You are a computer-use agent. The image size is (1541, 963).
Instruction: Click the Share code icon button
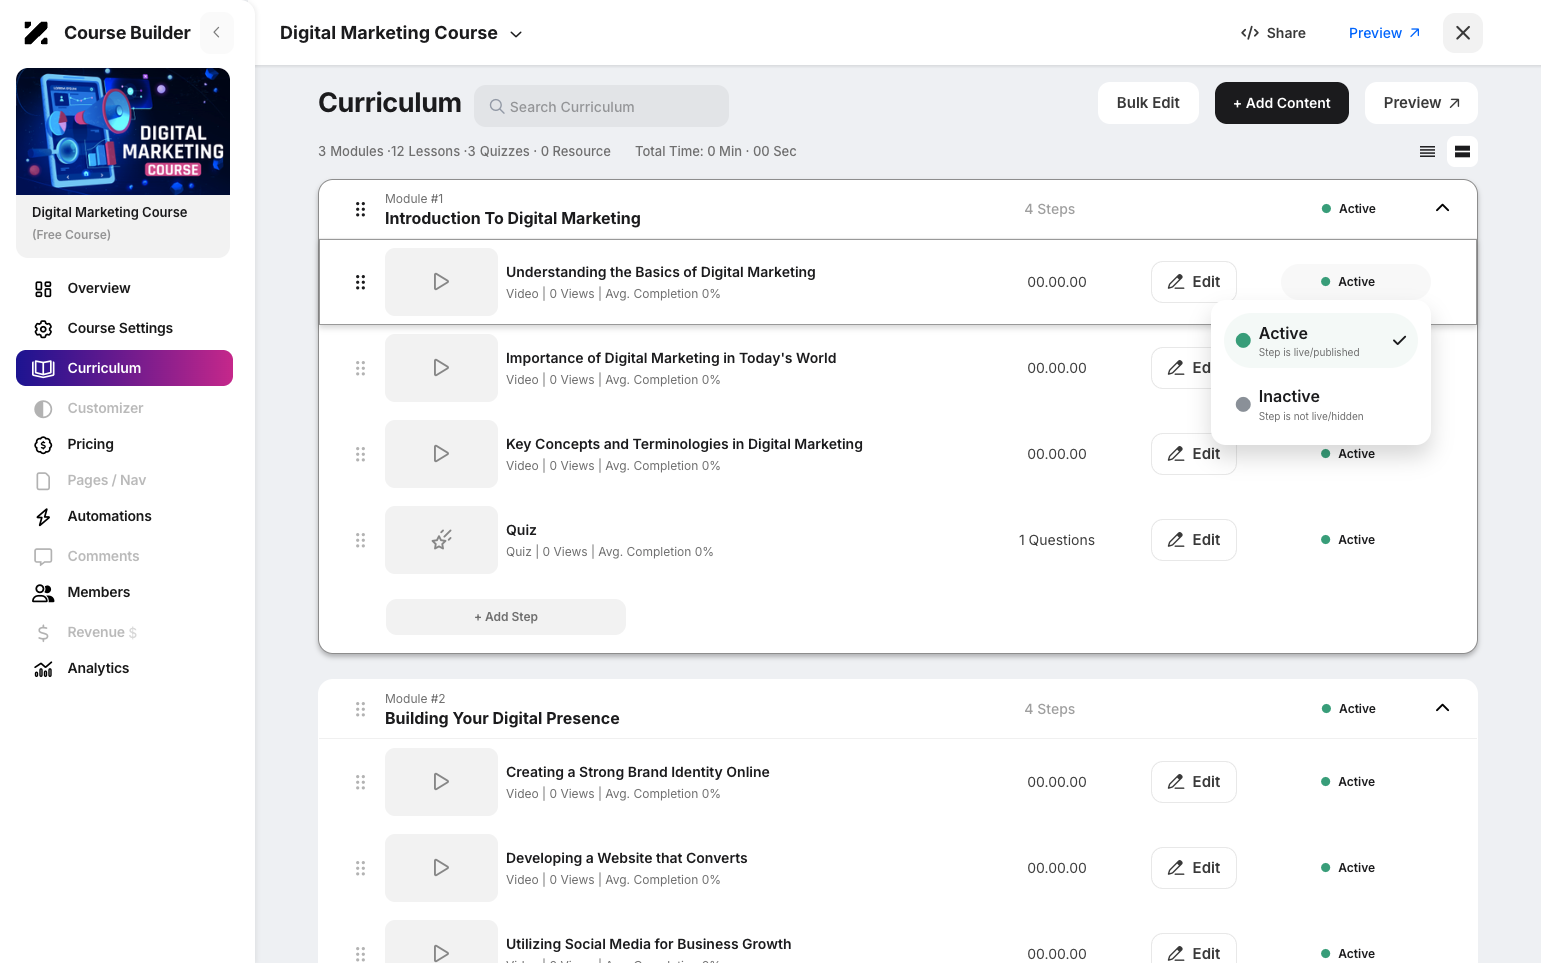point(1273,33)
